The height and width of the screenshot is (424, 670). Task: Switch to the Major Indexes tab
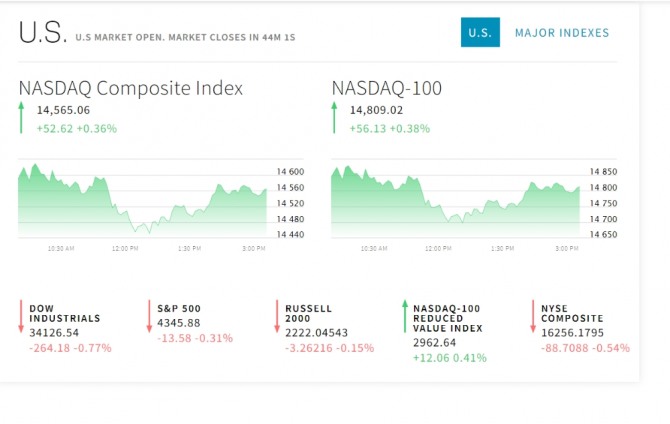point(561,33)
